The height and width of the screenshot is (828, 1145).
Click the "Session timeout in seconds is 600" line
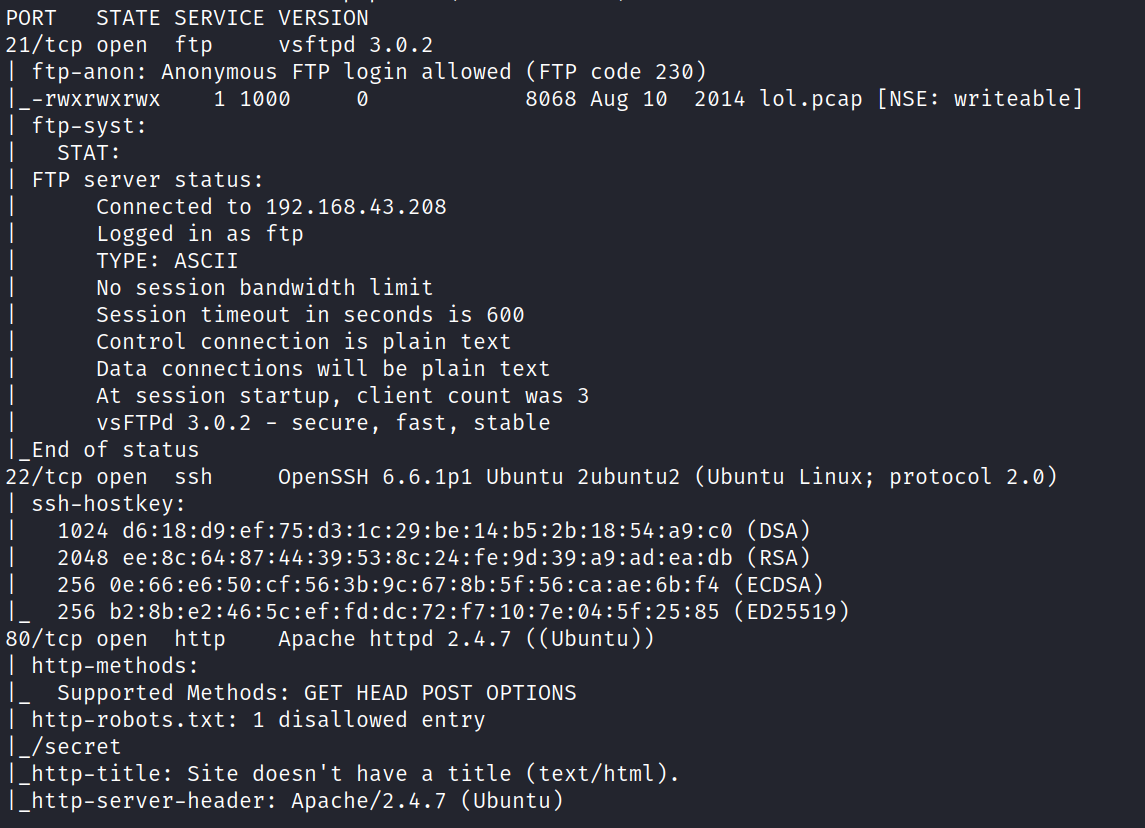[x=310, y=315]
